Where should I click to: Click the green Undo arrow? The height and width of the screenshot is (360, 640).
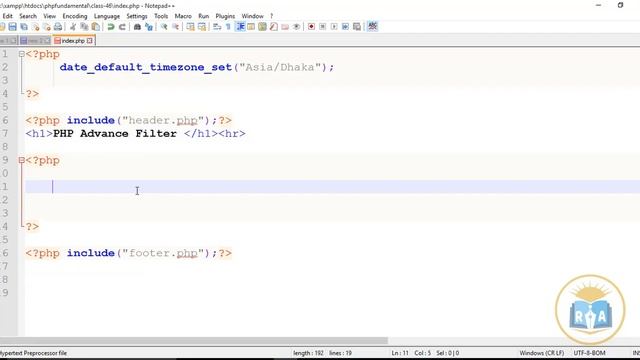click(x=111, y=27)
